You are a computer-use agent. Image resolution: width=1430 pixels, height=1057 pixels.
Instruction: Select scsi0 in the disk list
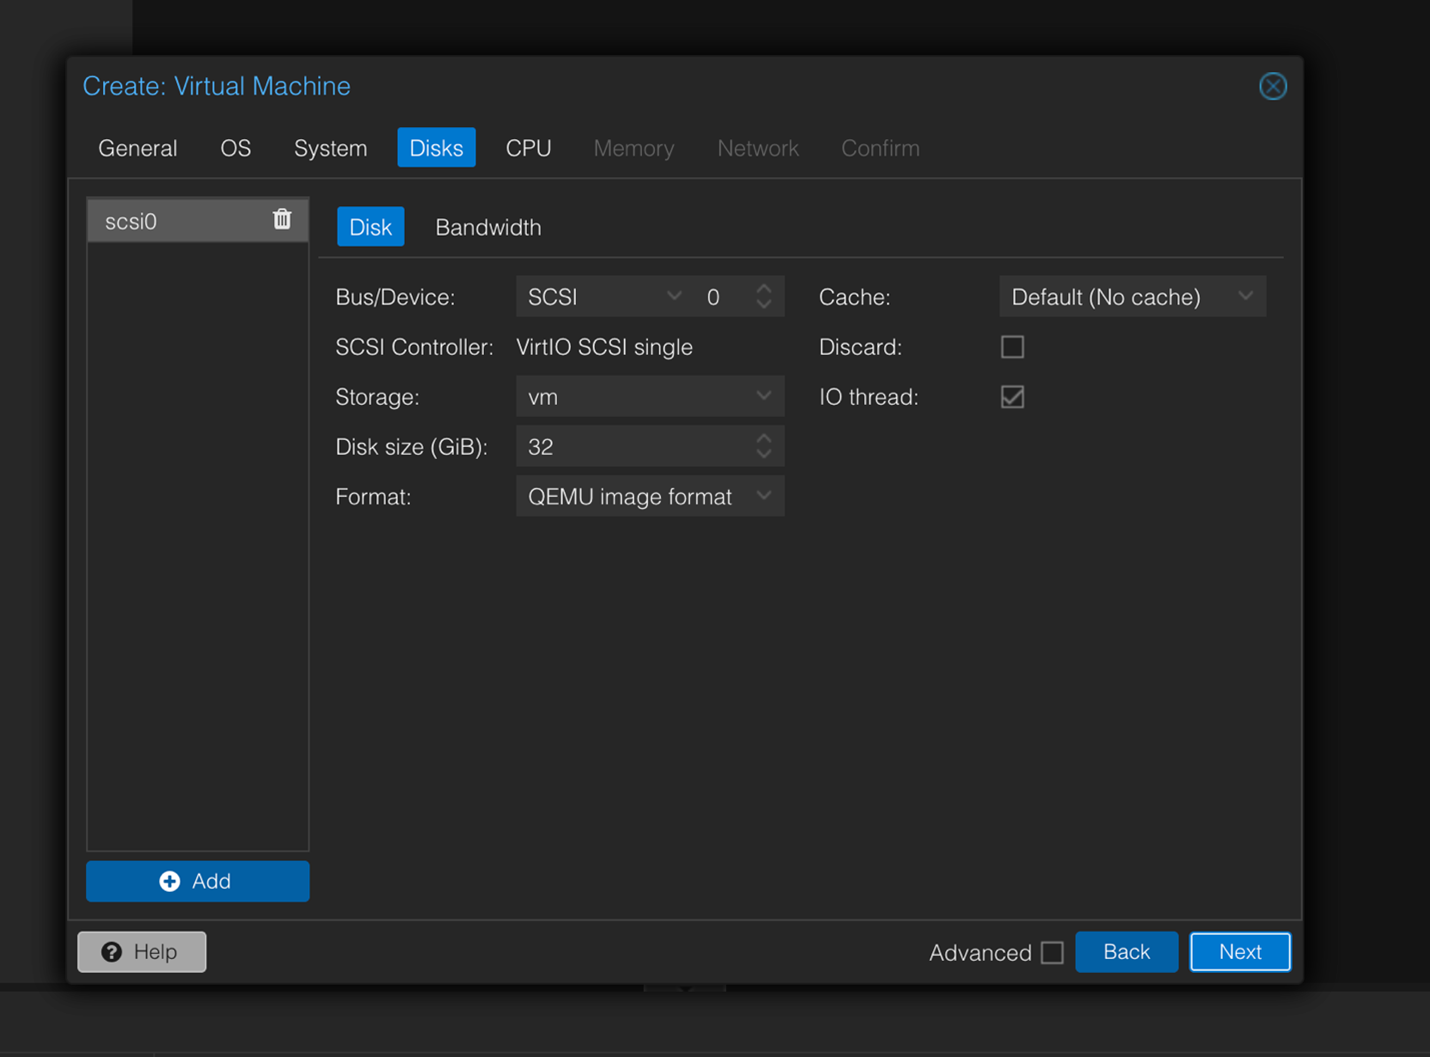170,221
